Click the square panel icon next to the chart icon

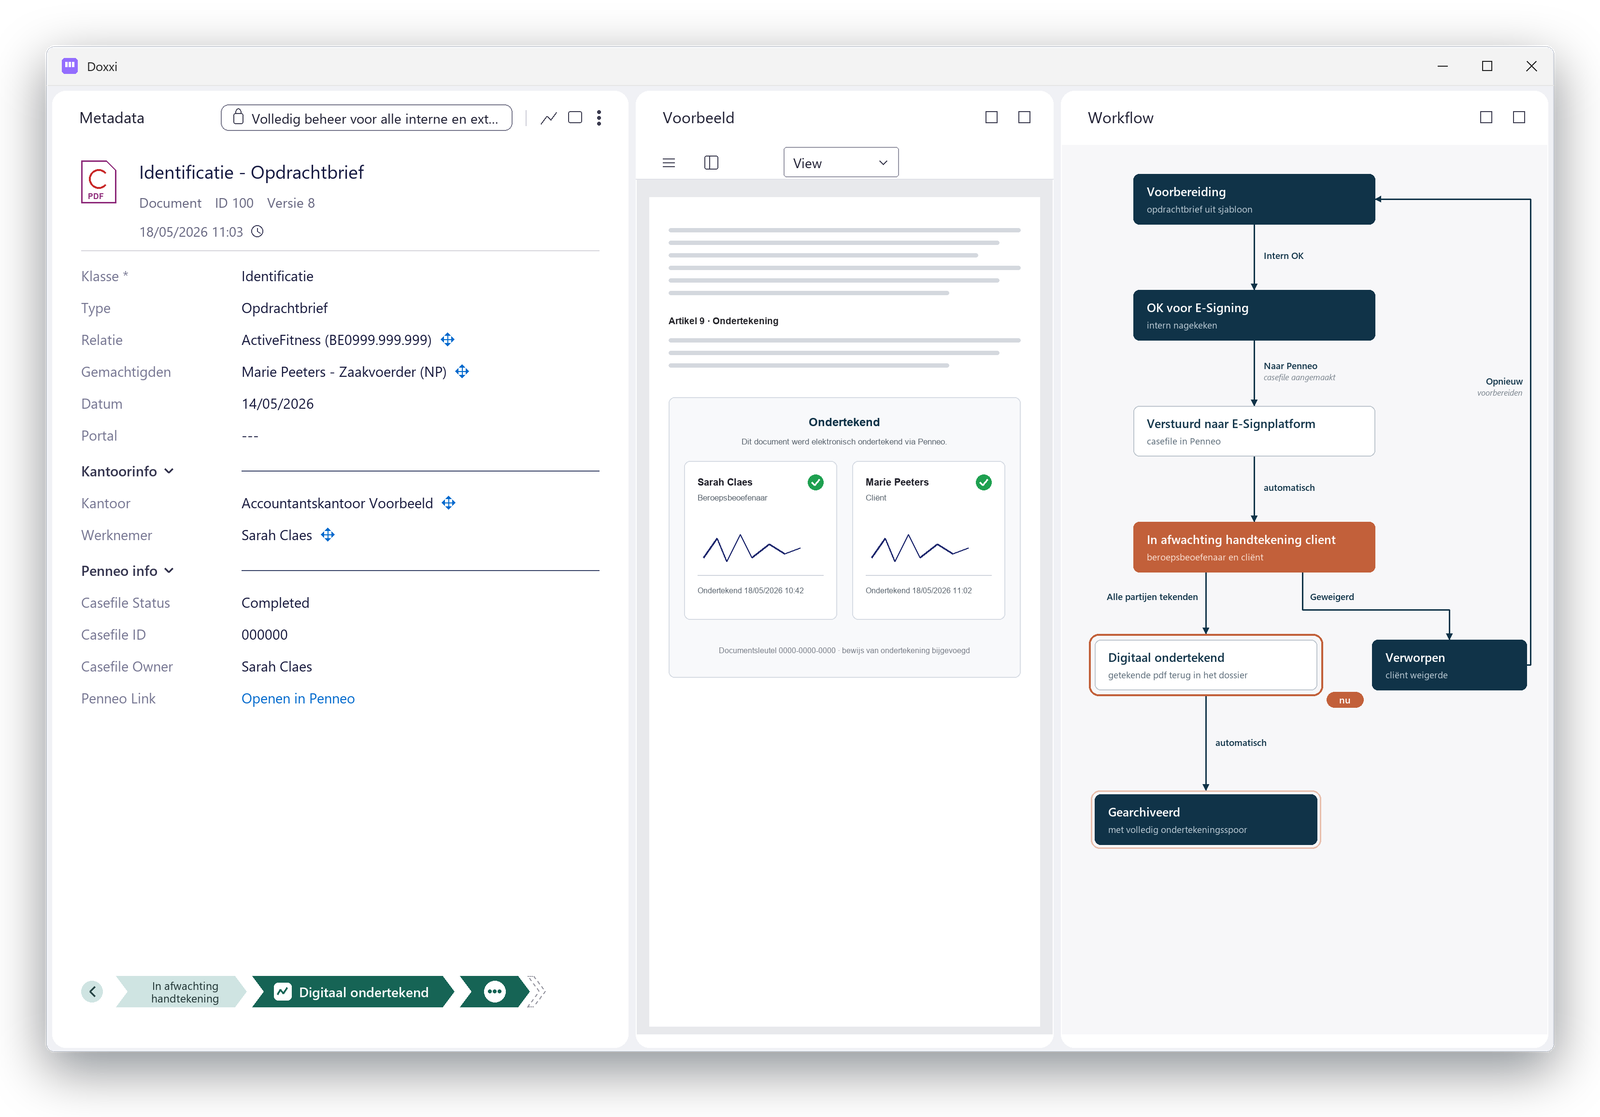[575, 118]
